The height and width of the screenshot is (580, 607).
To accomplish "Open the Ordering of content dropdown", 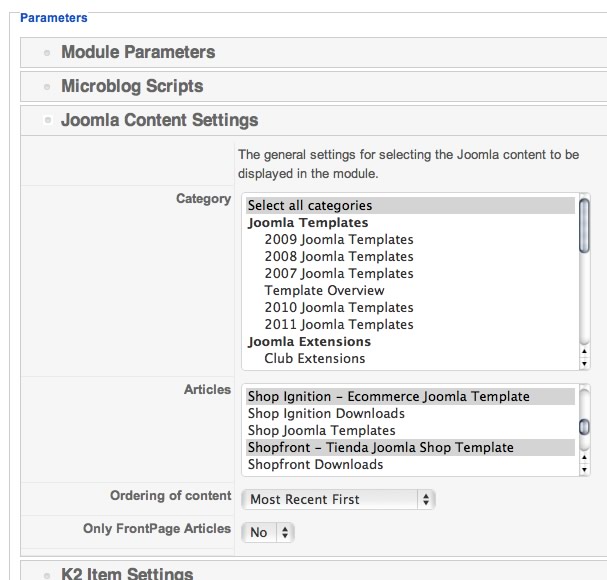I will point(338,499).
